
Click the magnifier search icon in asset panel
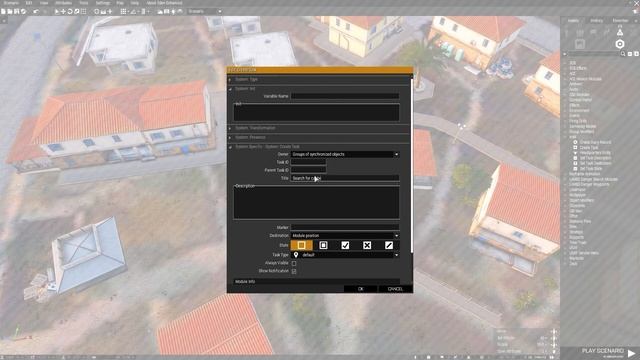[x=623, y=54]
